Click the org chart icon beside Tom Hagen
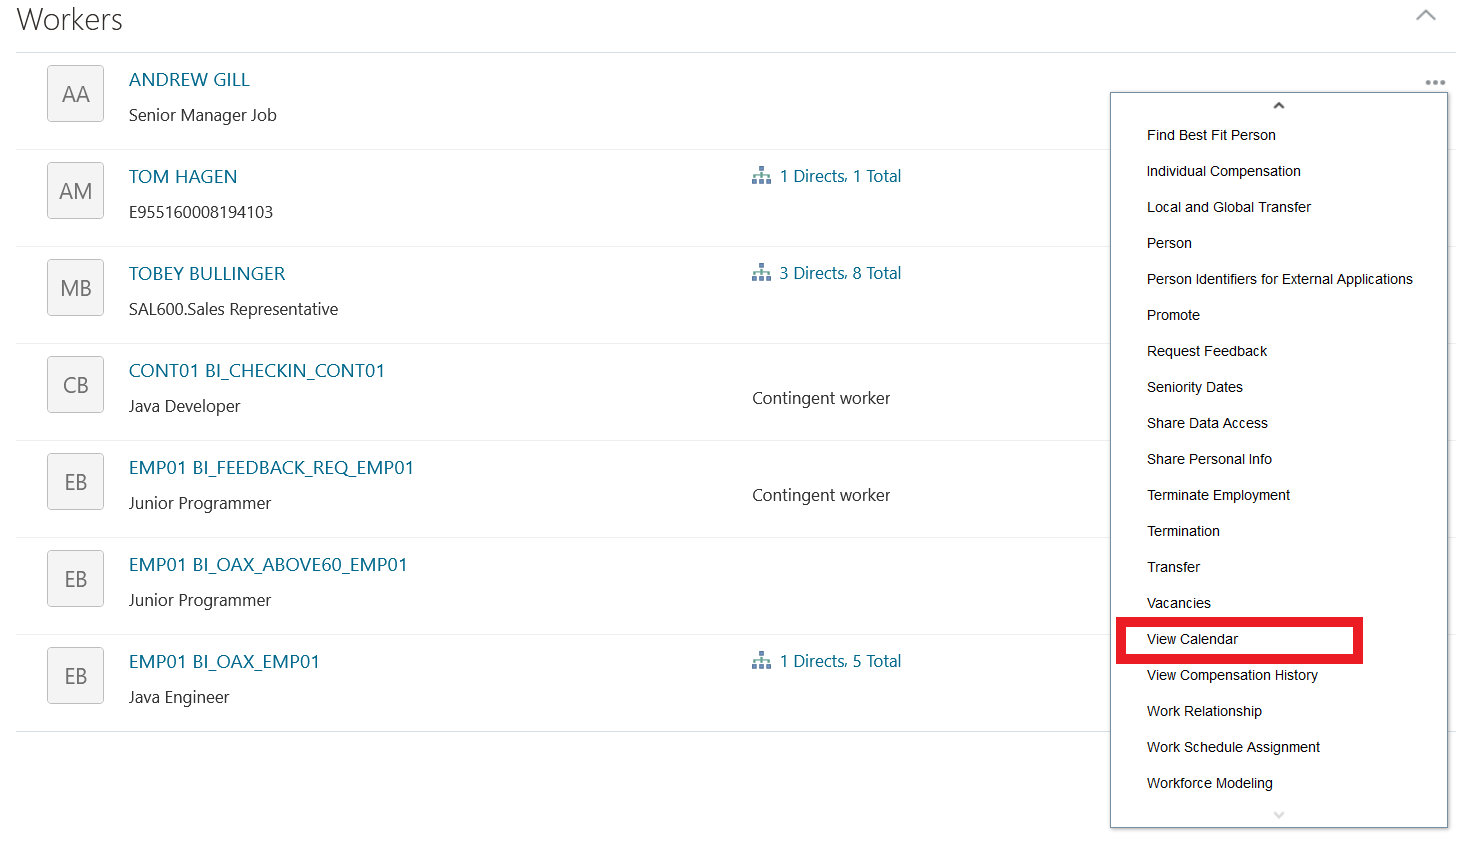The image size is (1466, 844). point(761,176)
